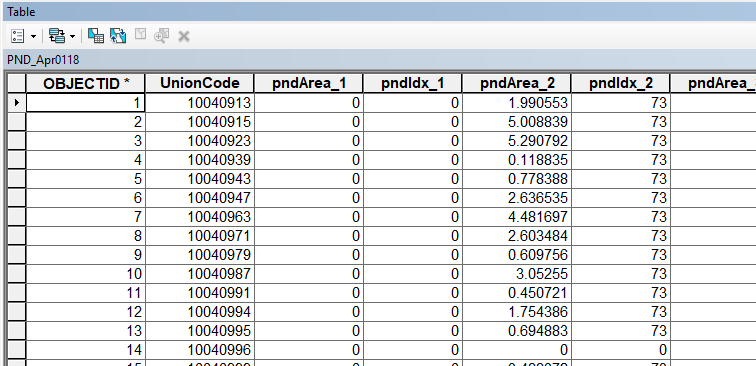
Task: Expand the Related Tables dropdown arrow
Action: [72, 36]
